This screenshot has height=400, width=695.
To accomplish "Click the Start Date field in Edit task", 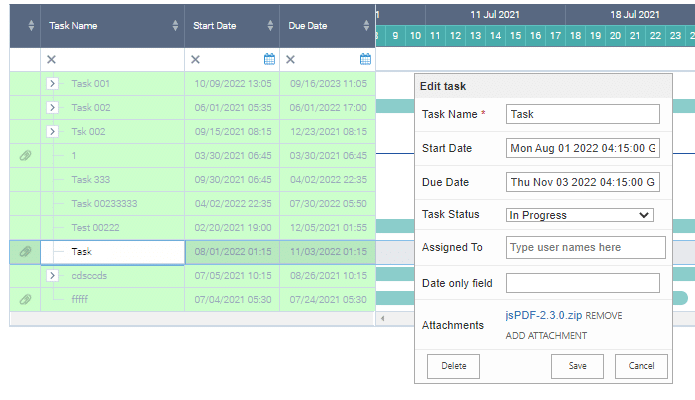I will coord(583,148).
